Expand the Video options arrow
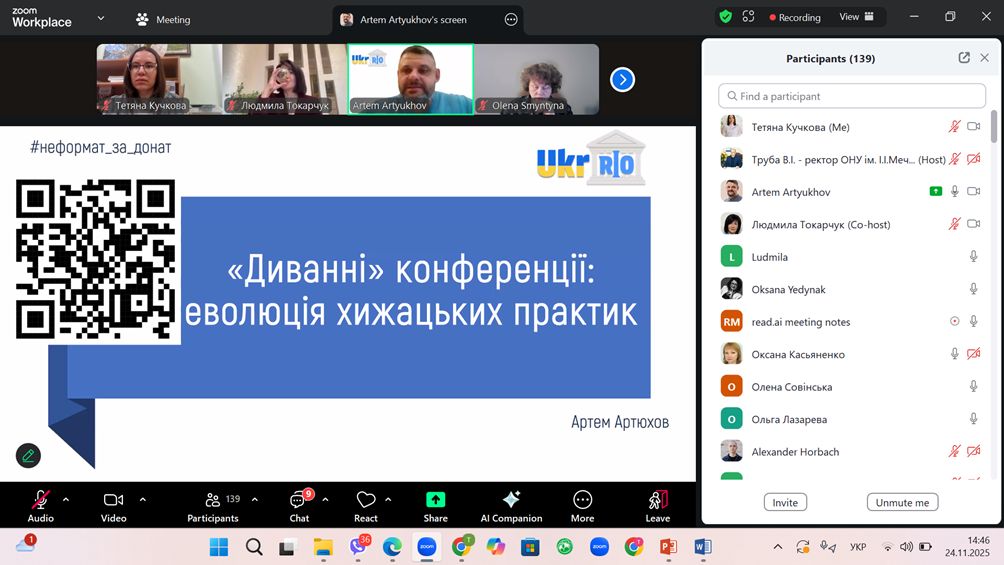 [142, 499]
